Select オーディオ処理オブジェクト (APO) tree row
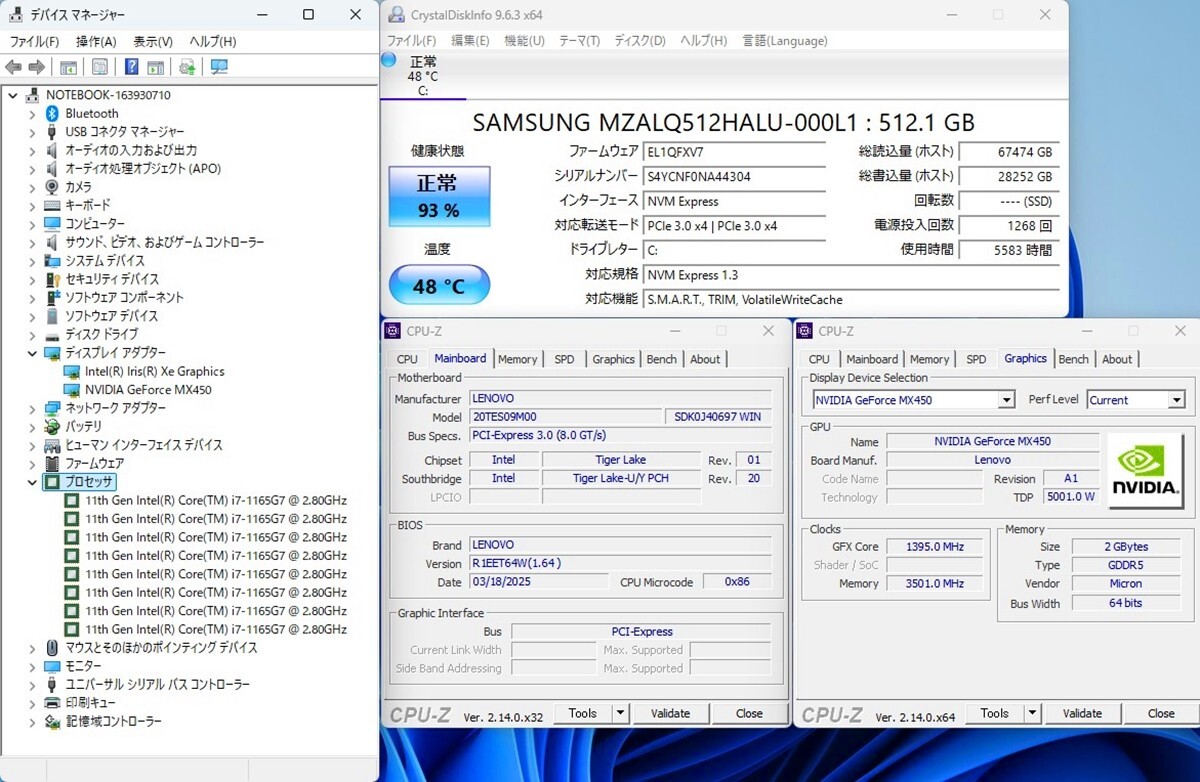The image size is (1200, 782). click(x=143, y=168)
